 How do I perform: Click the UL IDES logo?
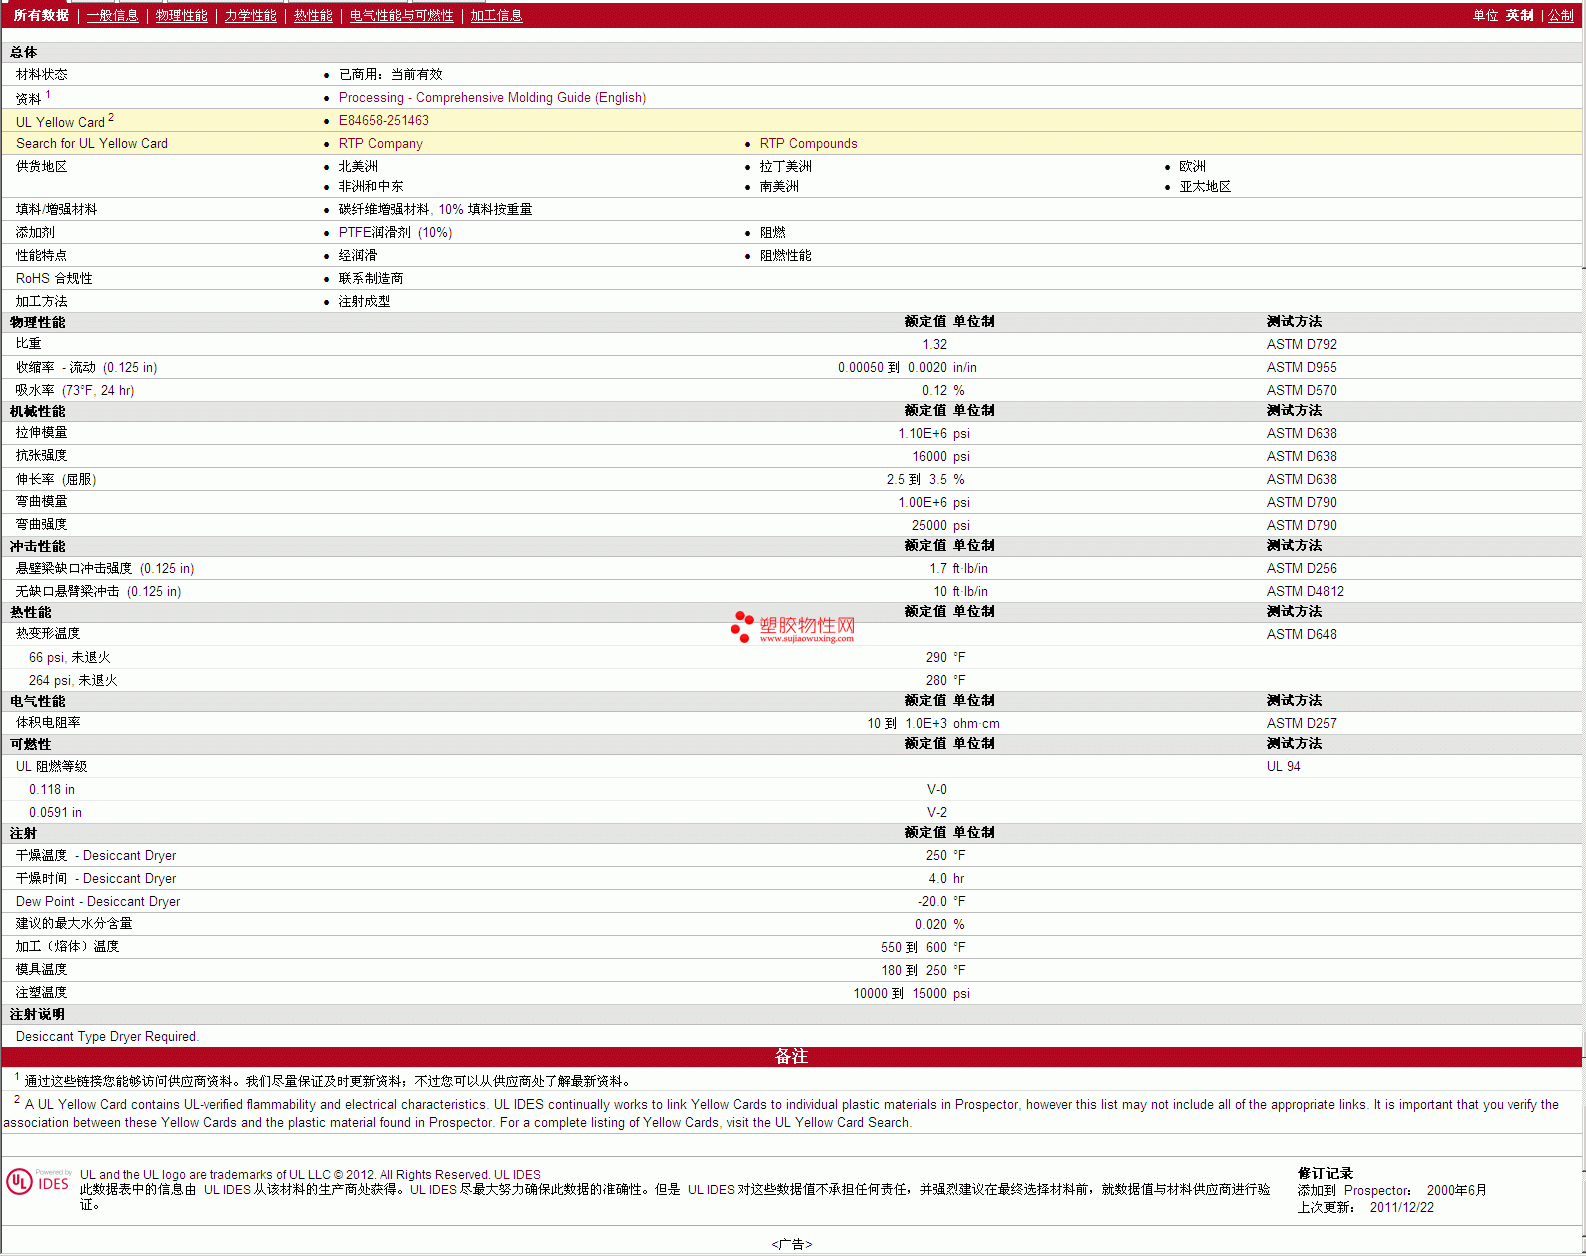click(x=38, y=1182)
